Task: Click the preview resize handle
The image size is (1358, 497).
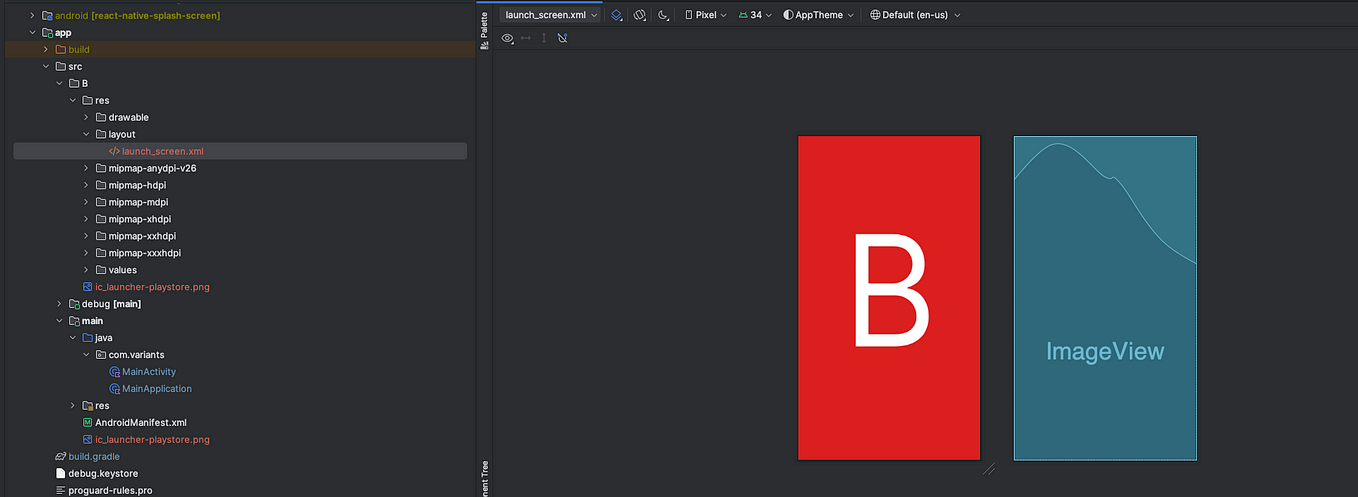Action: tap(989, 468)
